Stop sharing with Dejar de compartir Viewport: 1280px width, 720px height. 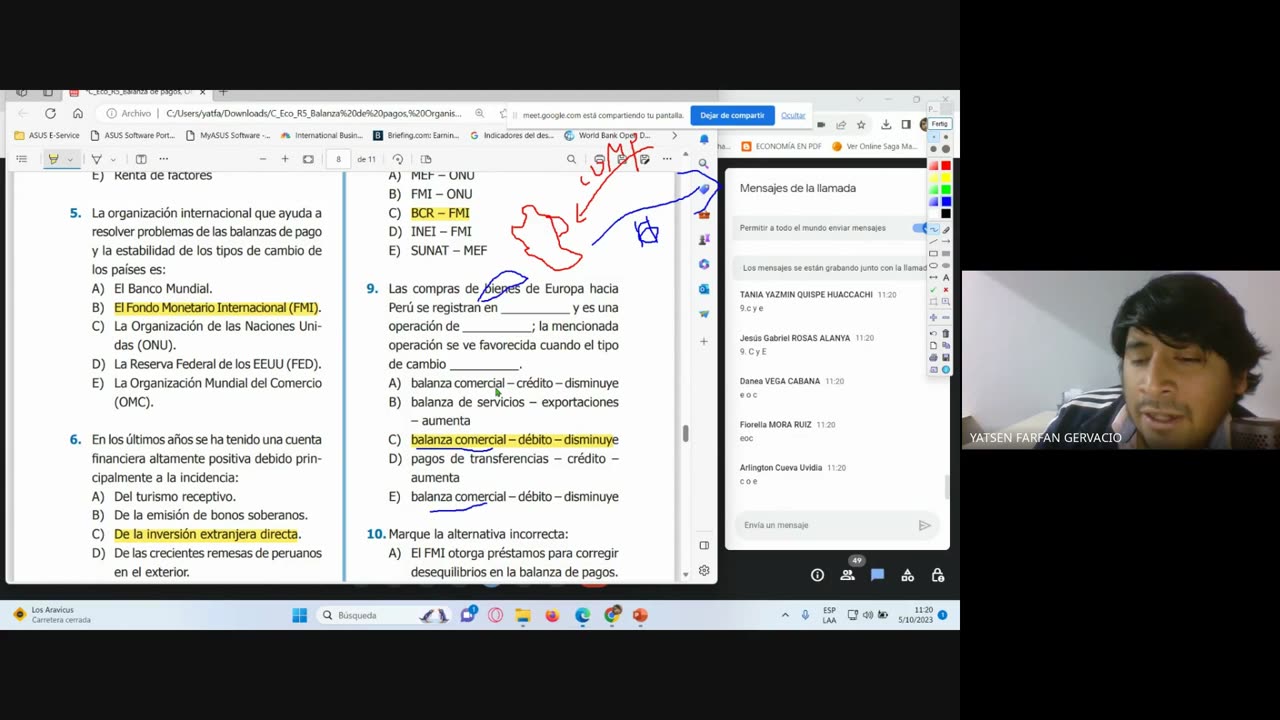732,115
